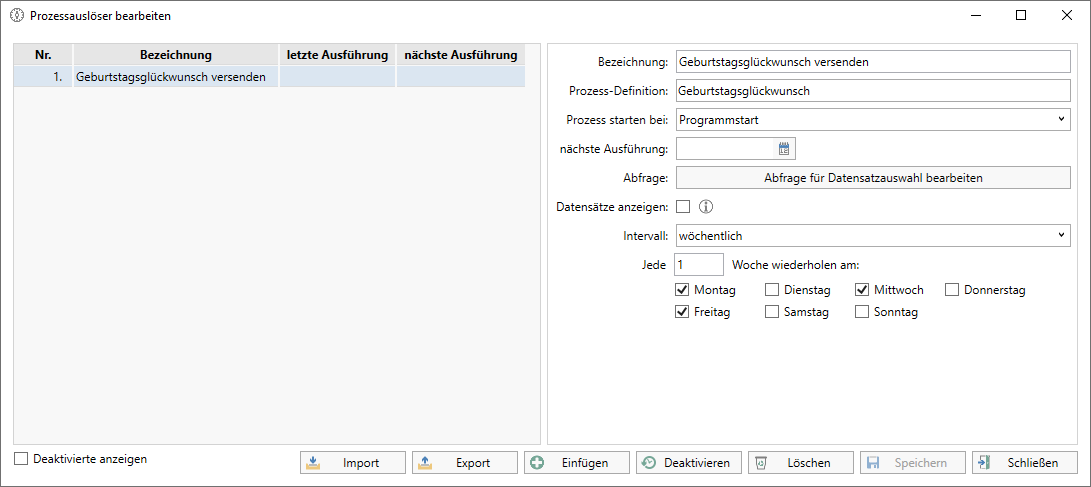Click the Prozess-Definition field

[873, 90]
